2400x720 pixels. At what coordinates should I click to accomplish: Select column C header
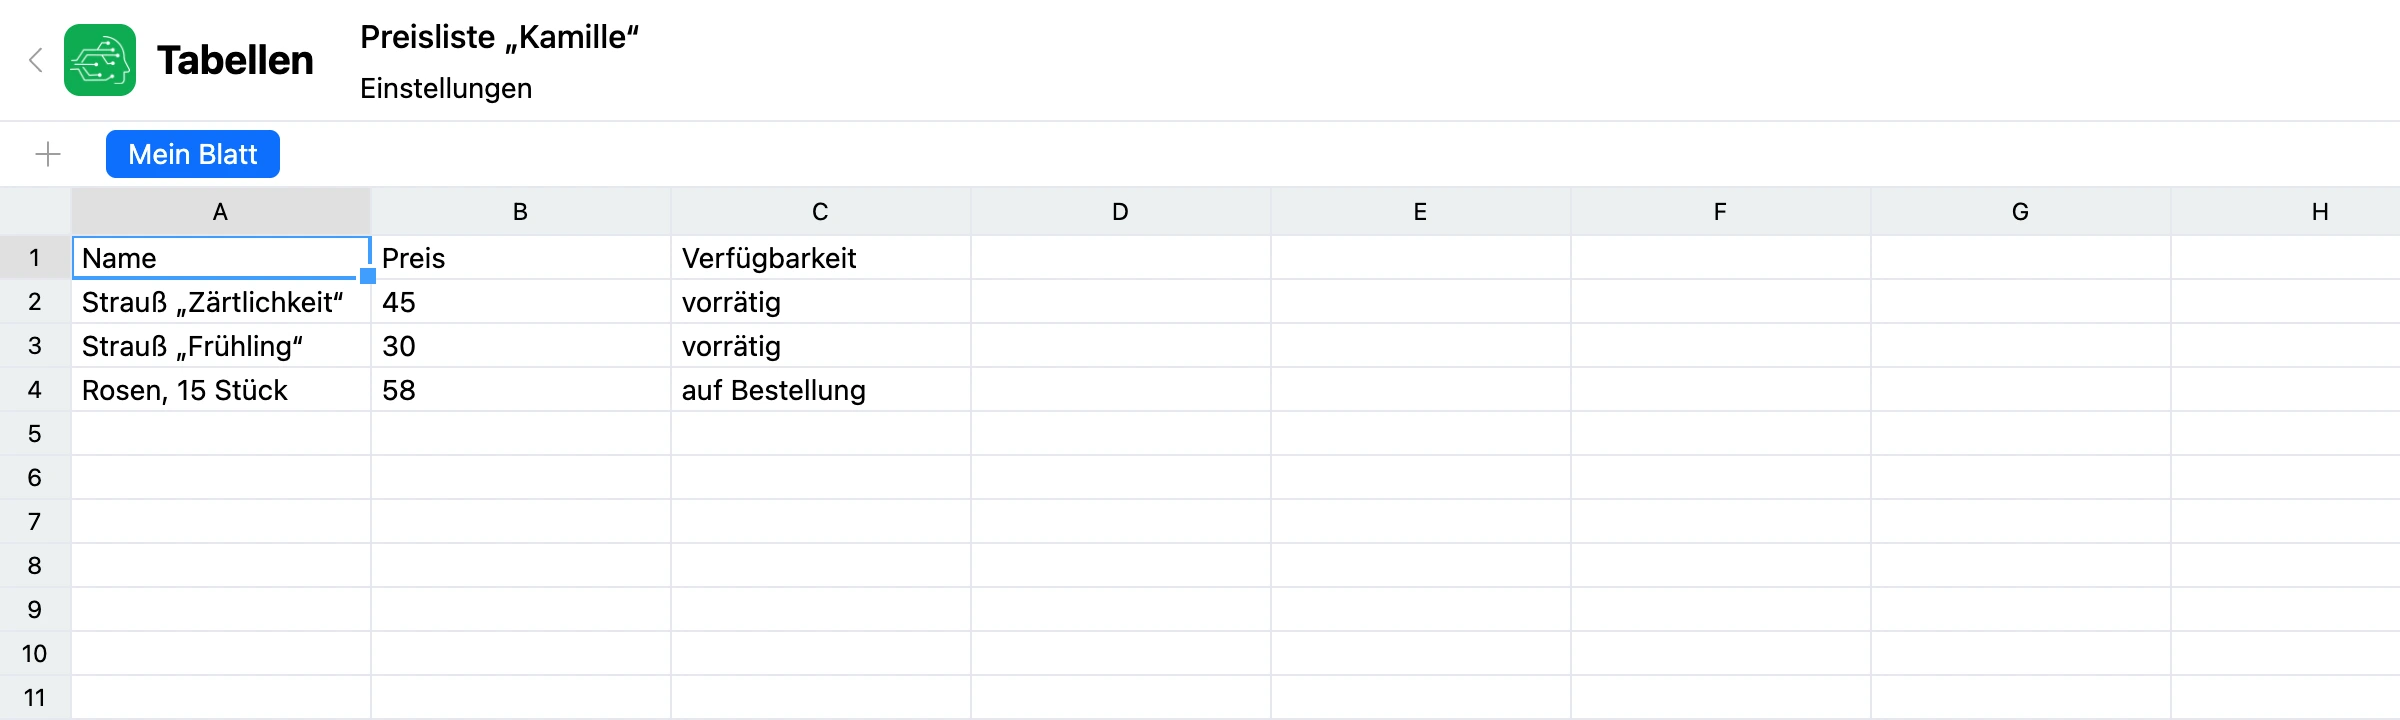click(821, 211)
